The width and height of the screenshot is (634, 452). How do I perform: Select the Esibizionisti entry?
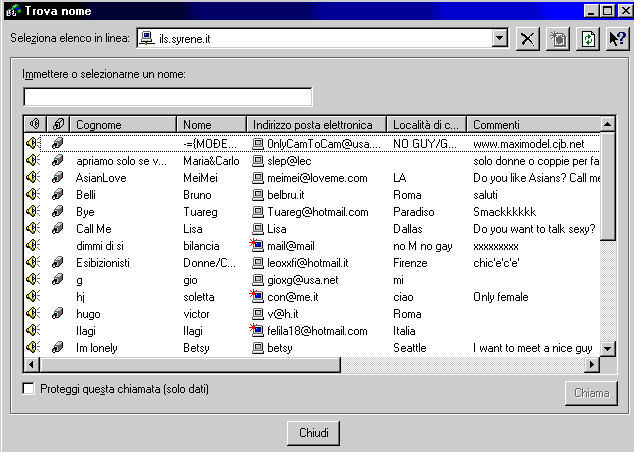(x=103, y=263)
